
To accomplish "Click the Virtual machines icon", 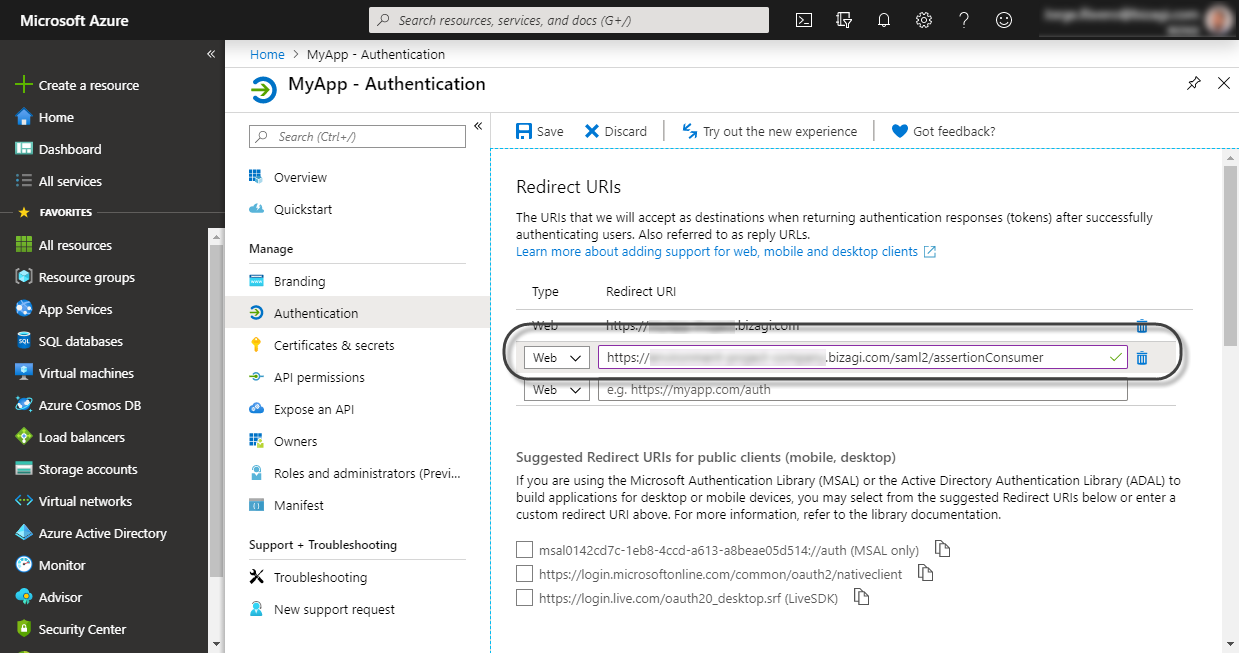I will 24,373.
